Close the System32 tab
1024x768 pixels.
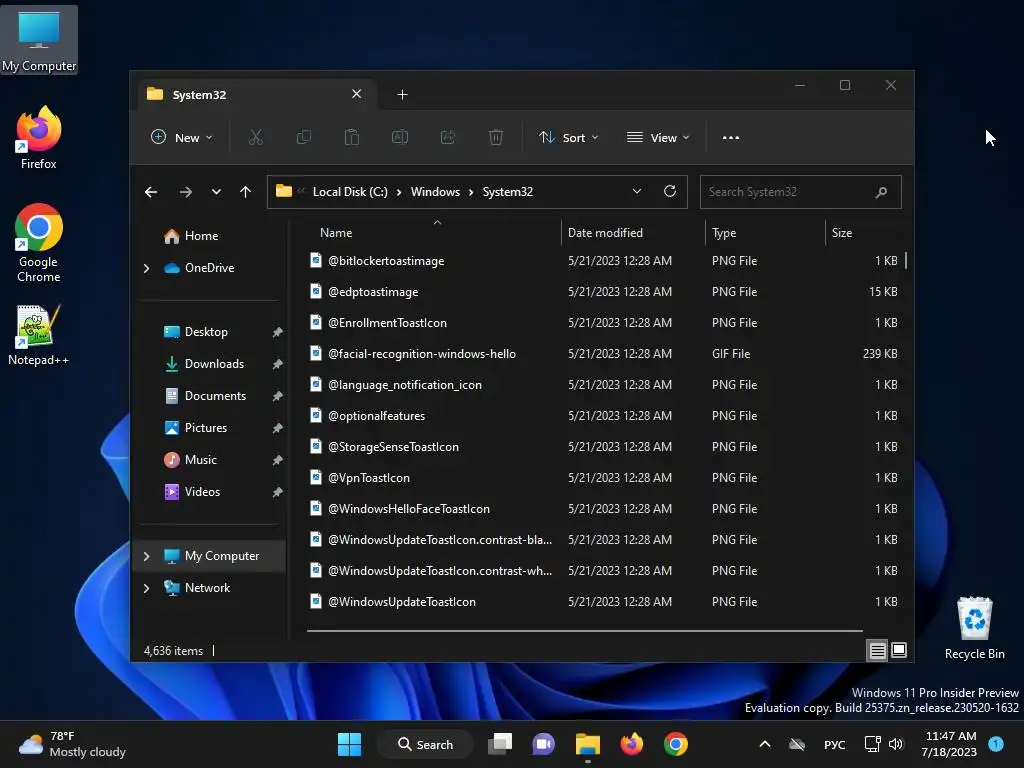[x=357, y=94]
